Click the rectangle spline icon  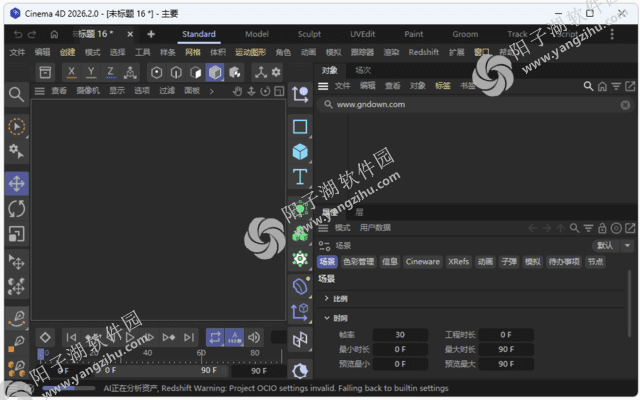(x=300, y=127)
